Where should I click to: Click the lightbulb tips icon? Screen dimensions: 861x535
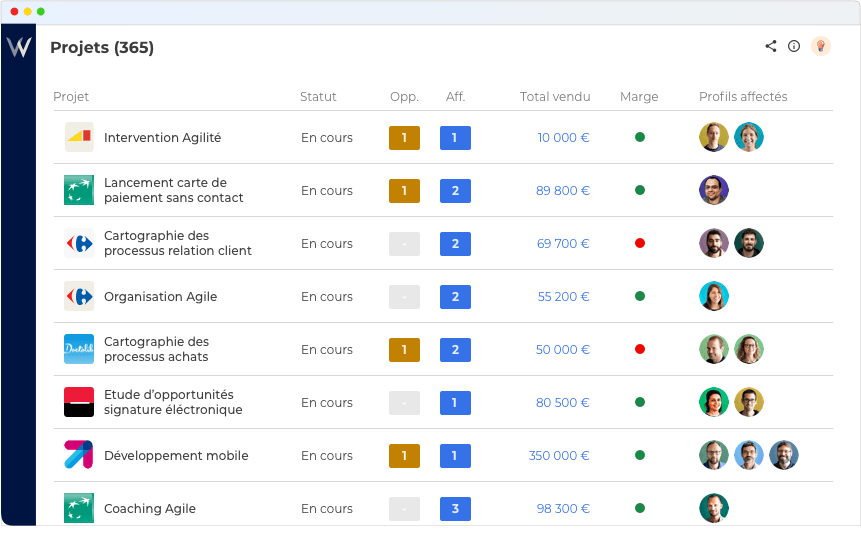pyautogui.click(x=821, y=46)
